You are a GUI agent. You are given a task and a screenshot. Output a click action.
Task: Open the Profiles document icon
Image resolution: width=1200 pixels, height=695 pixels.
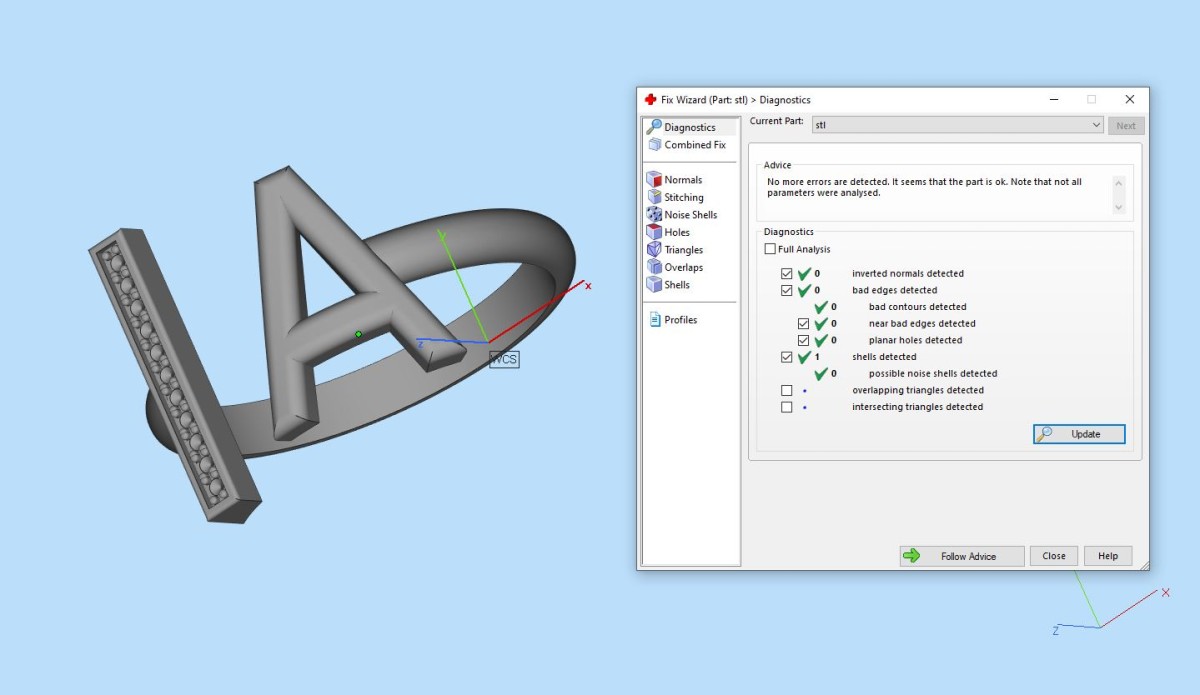pyautogui.click(x=654, y=320)
